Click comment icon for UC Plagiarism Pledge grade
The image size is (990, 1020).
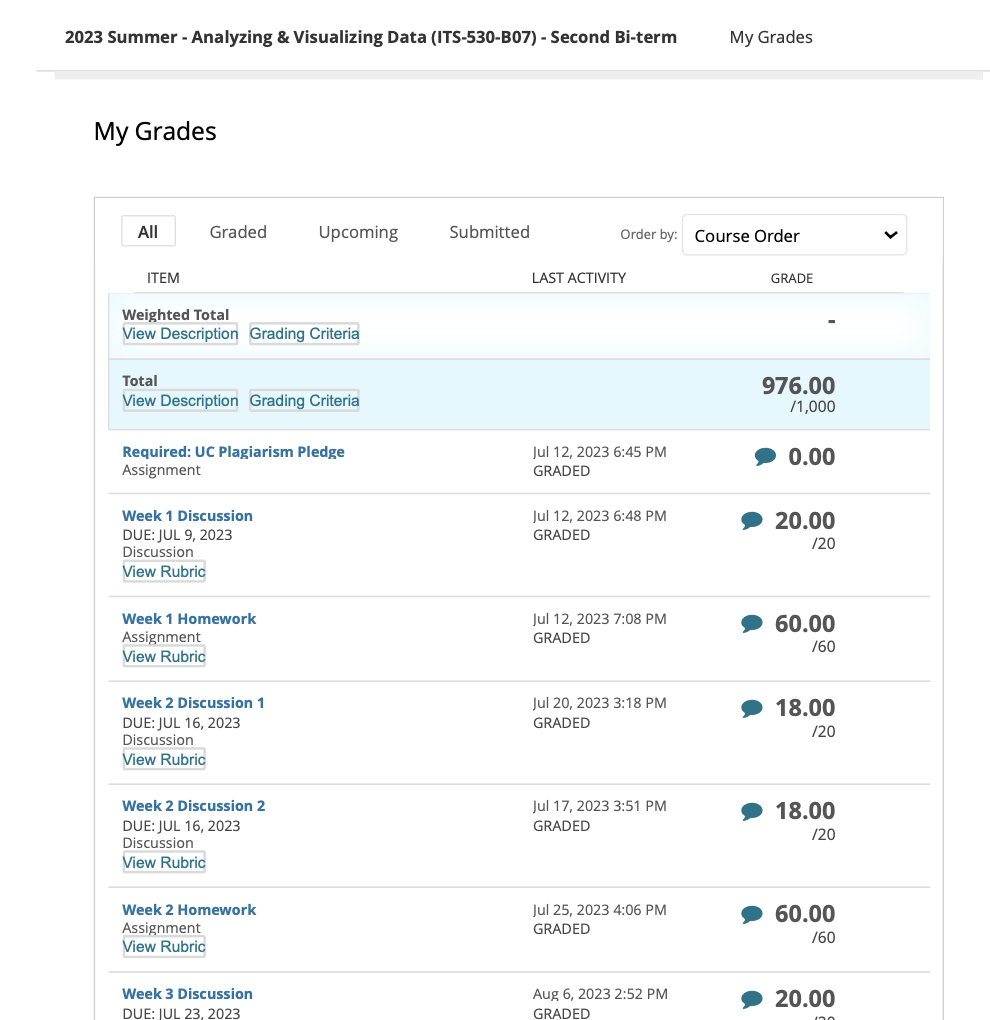pos(765,457)
